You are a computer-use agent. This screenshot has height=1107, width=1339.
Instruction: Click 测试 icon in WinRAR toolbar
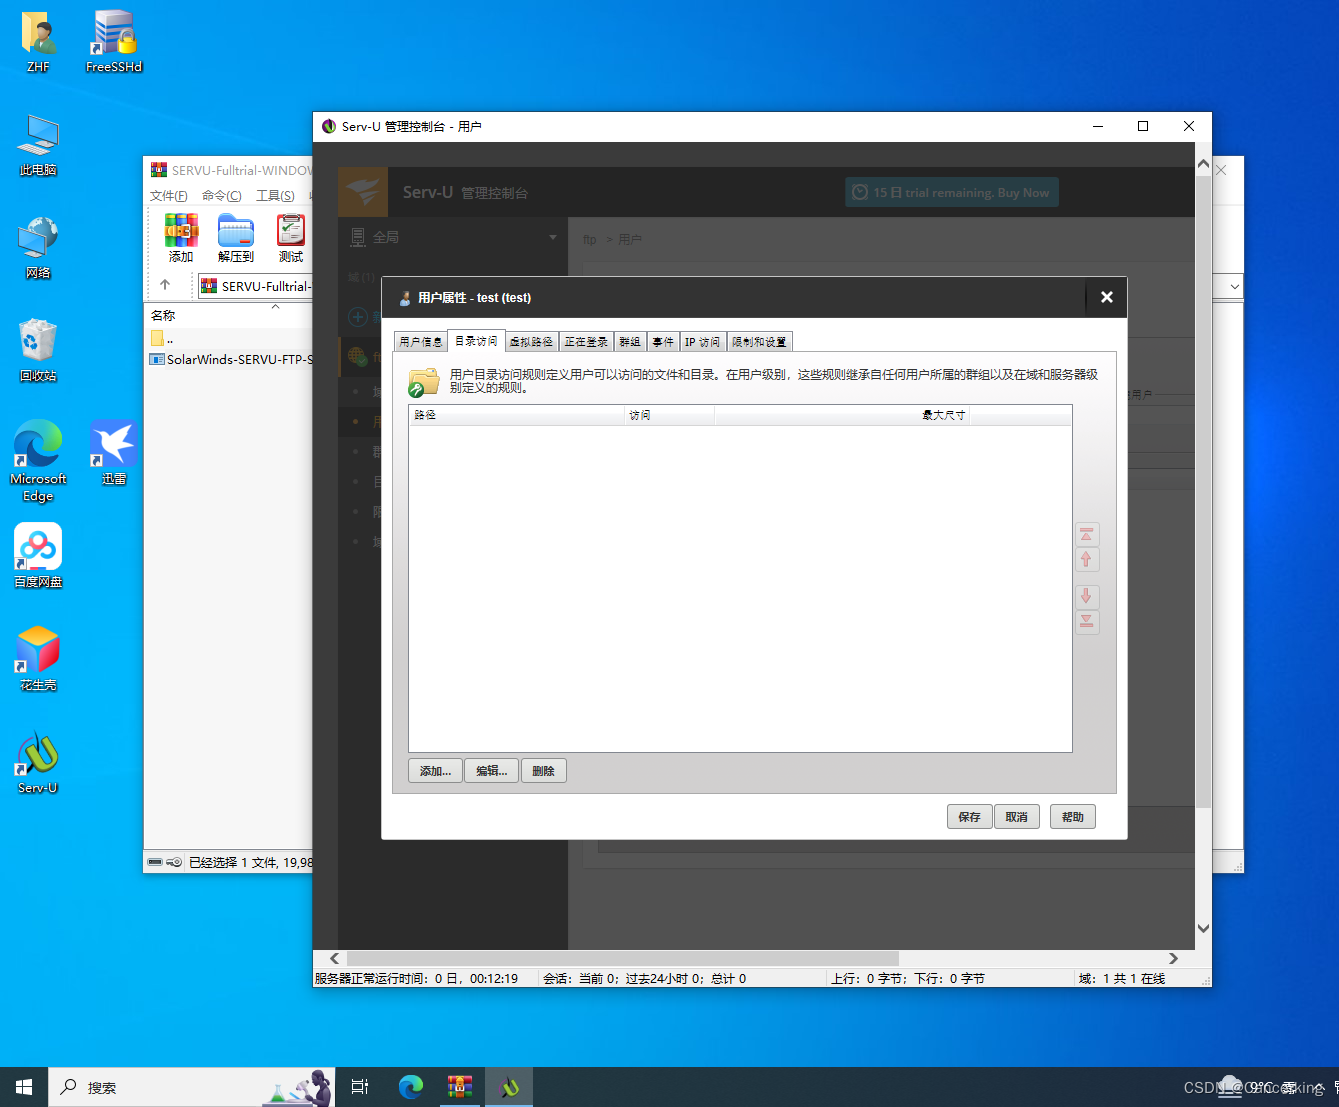pyautogui.click(x=291, y=238)
